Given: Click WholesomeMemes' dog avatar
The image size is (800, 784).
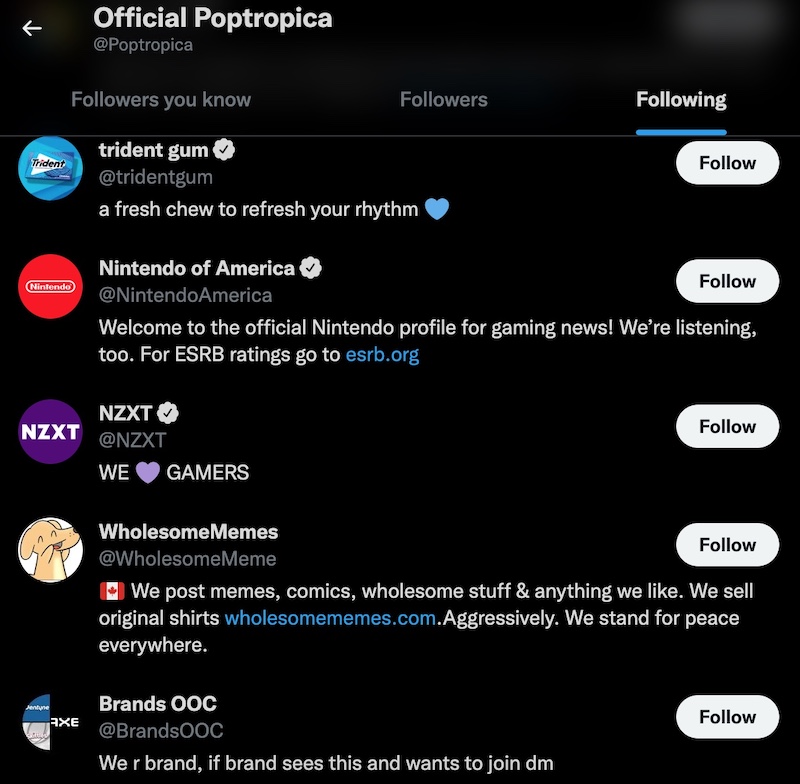Looking at the screenshot, I should [x=49, y=545].
